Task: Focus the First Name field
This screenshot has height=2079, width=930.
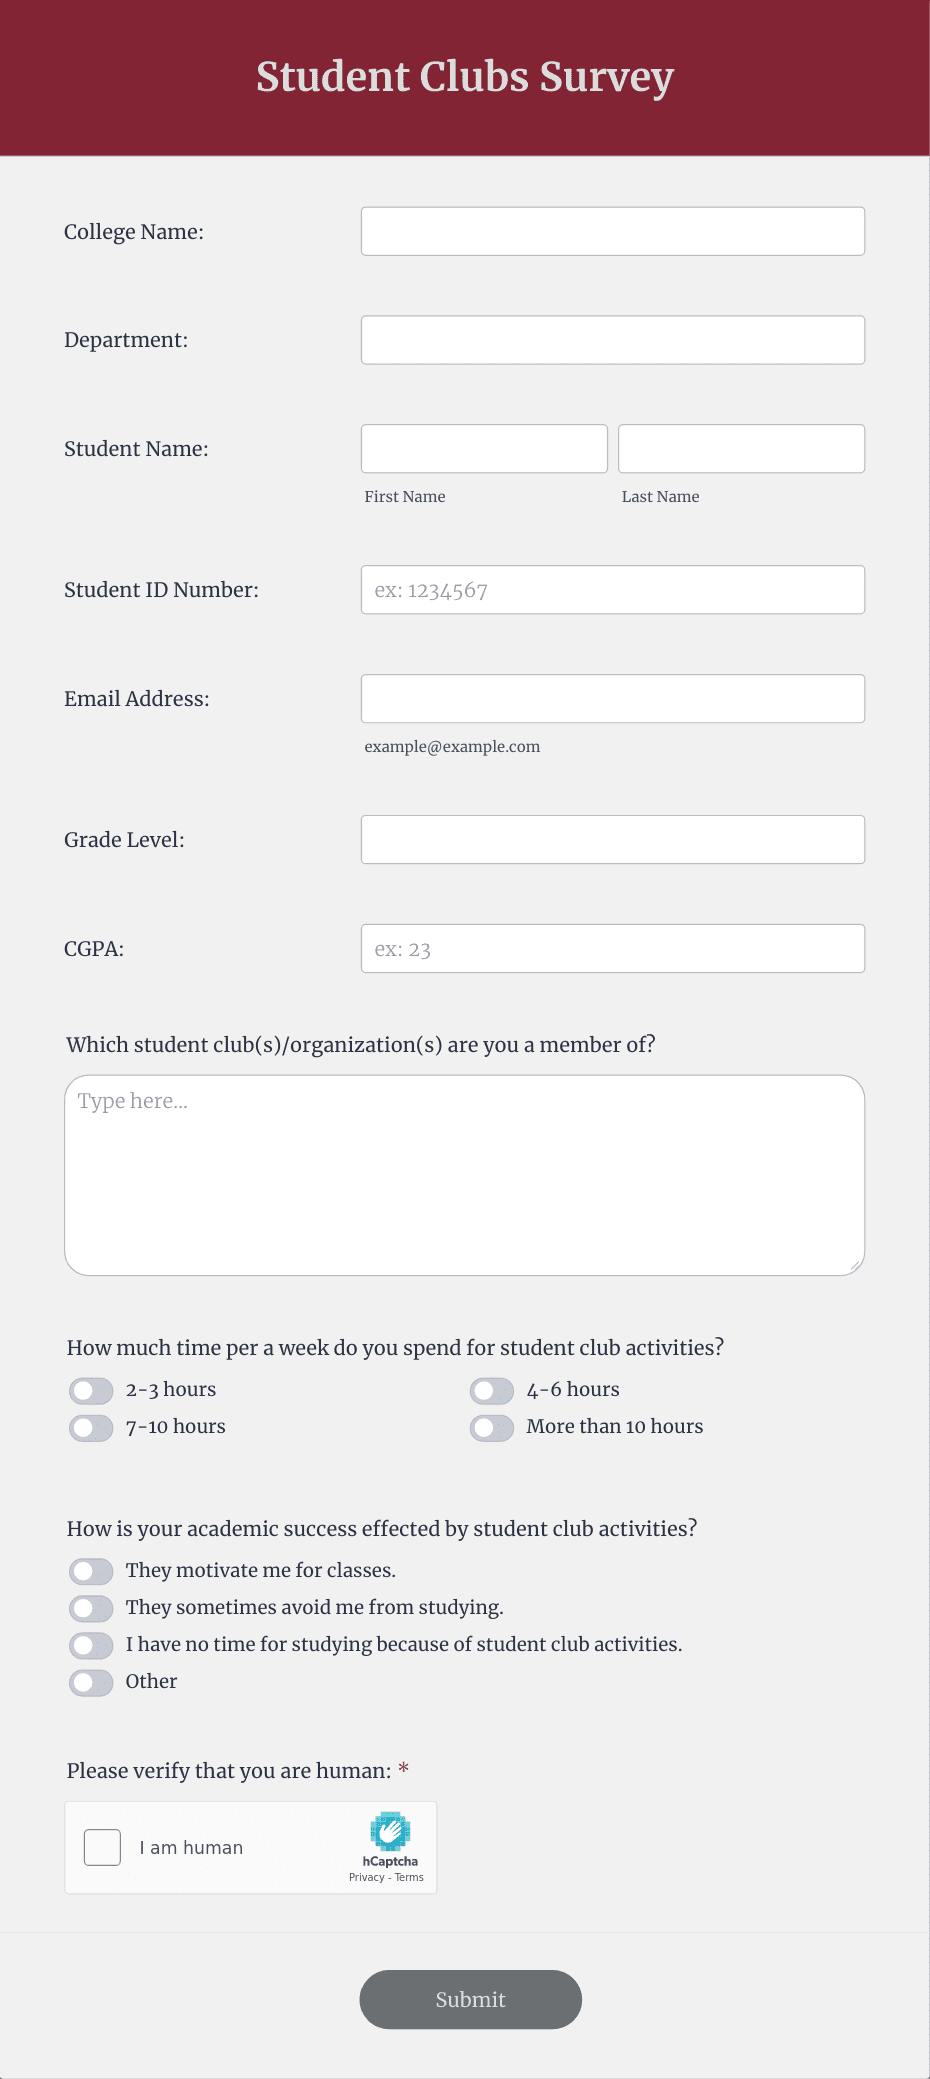Action: coord(484,448)
